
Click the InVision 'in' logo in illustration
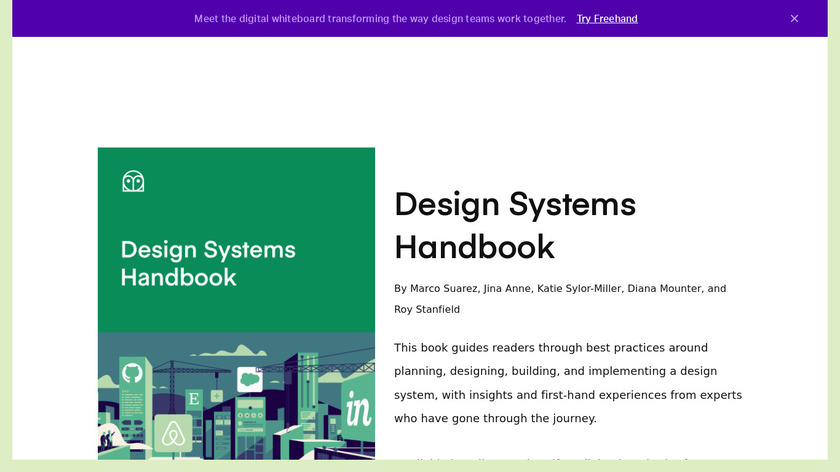(x=358, y=408)
